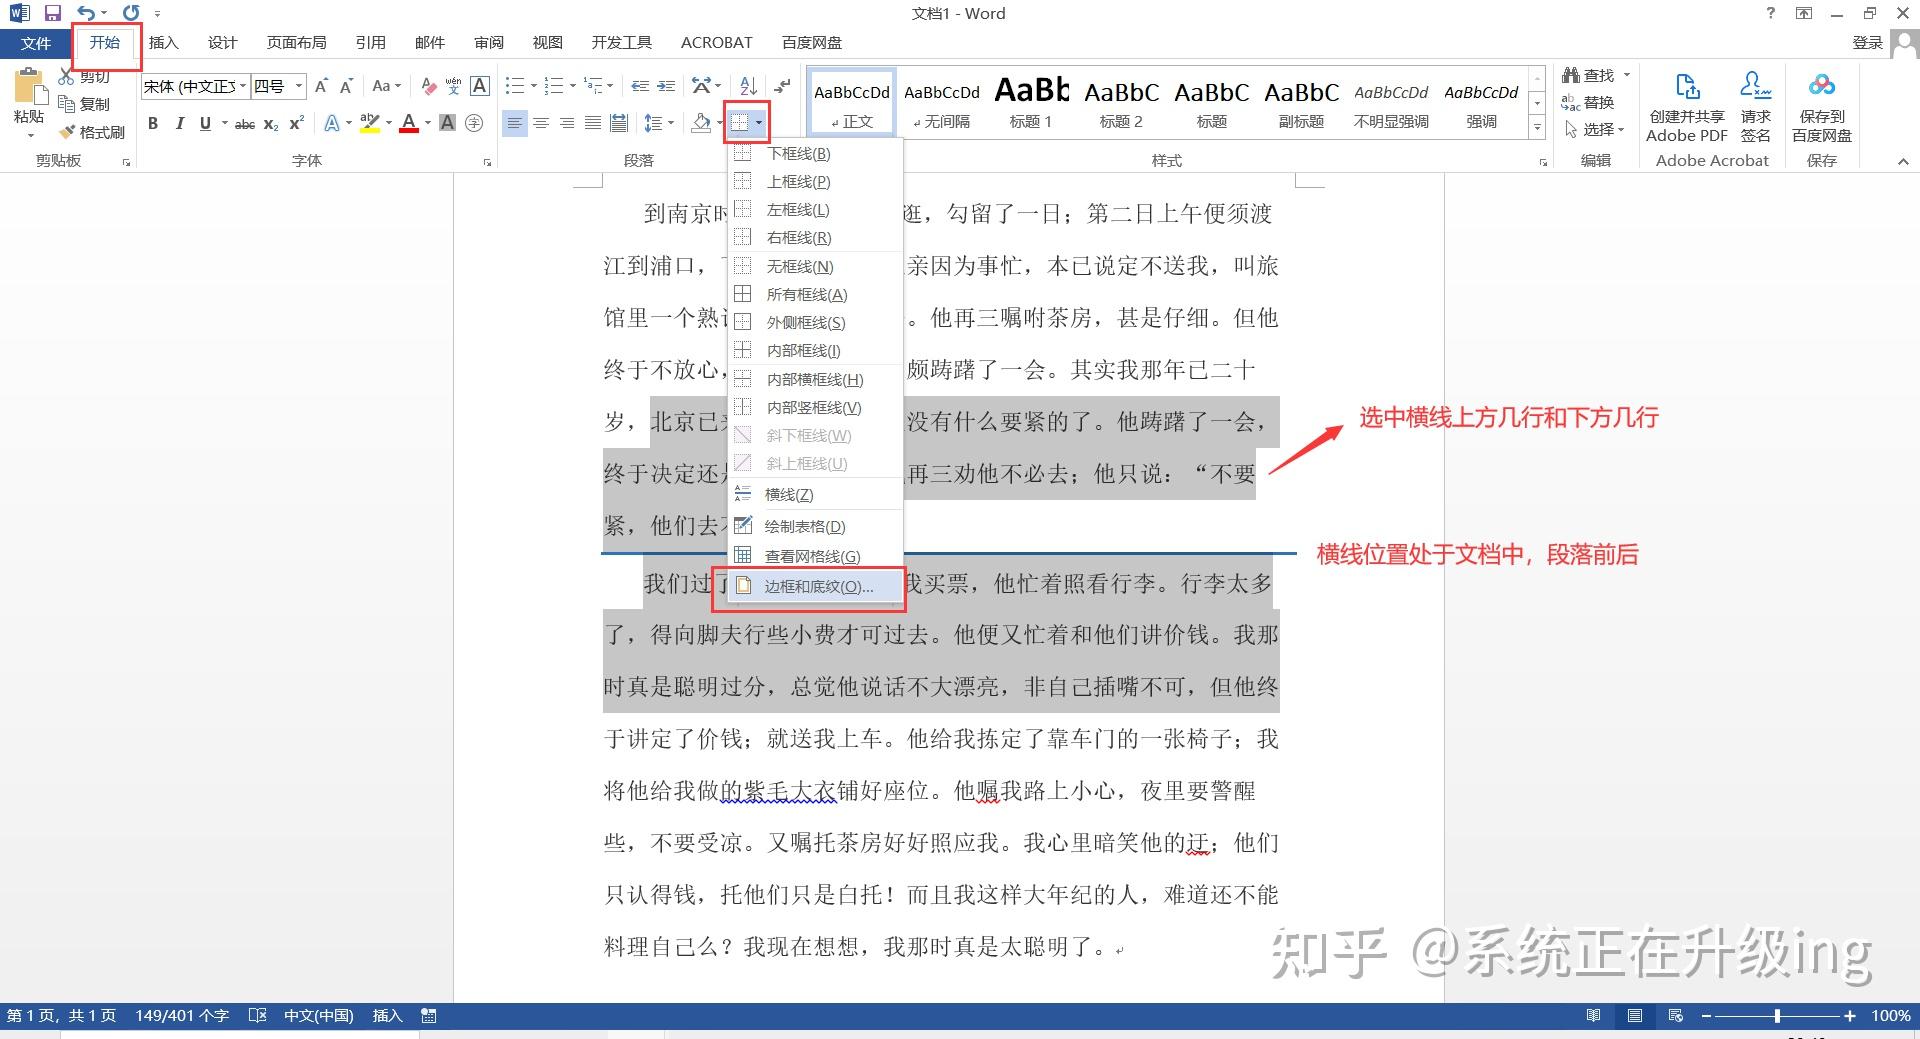
Task: Open the 选择 select dropdown
Action: (1594, 129)
